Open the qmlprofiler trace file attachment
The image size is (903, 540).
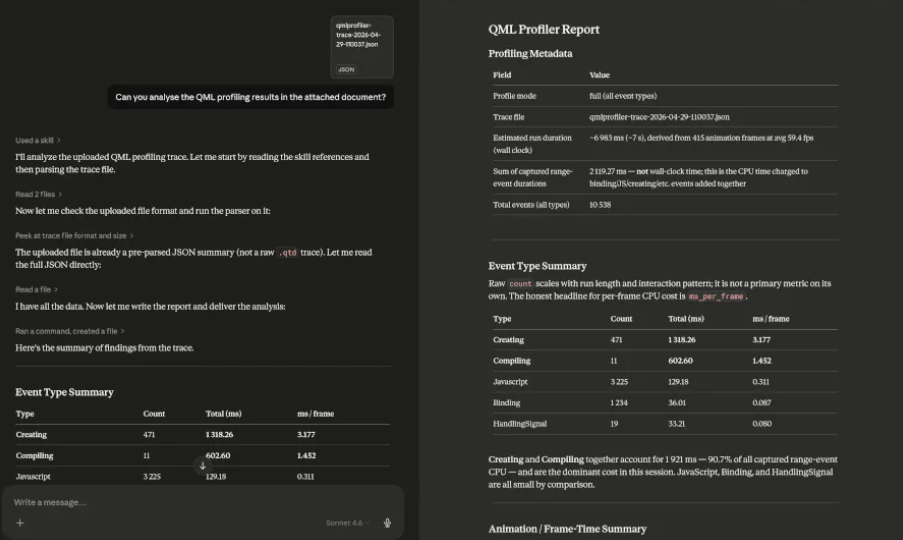[x=362, y=47]
